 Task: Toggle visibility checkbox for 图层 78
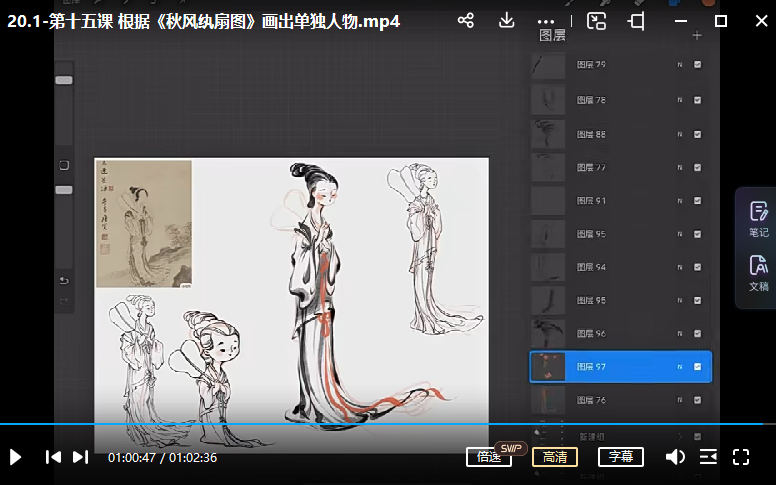pyautogui.click(x=697, y=100)
